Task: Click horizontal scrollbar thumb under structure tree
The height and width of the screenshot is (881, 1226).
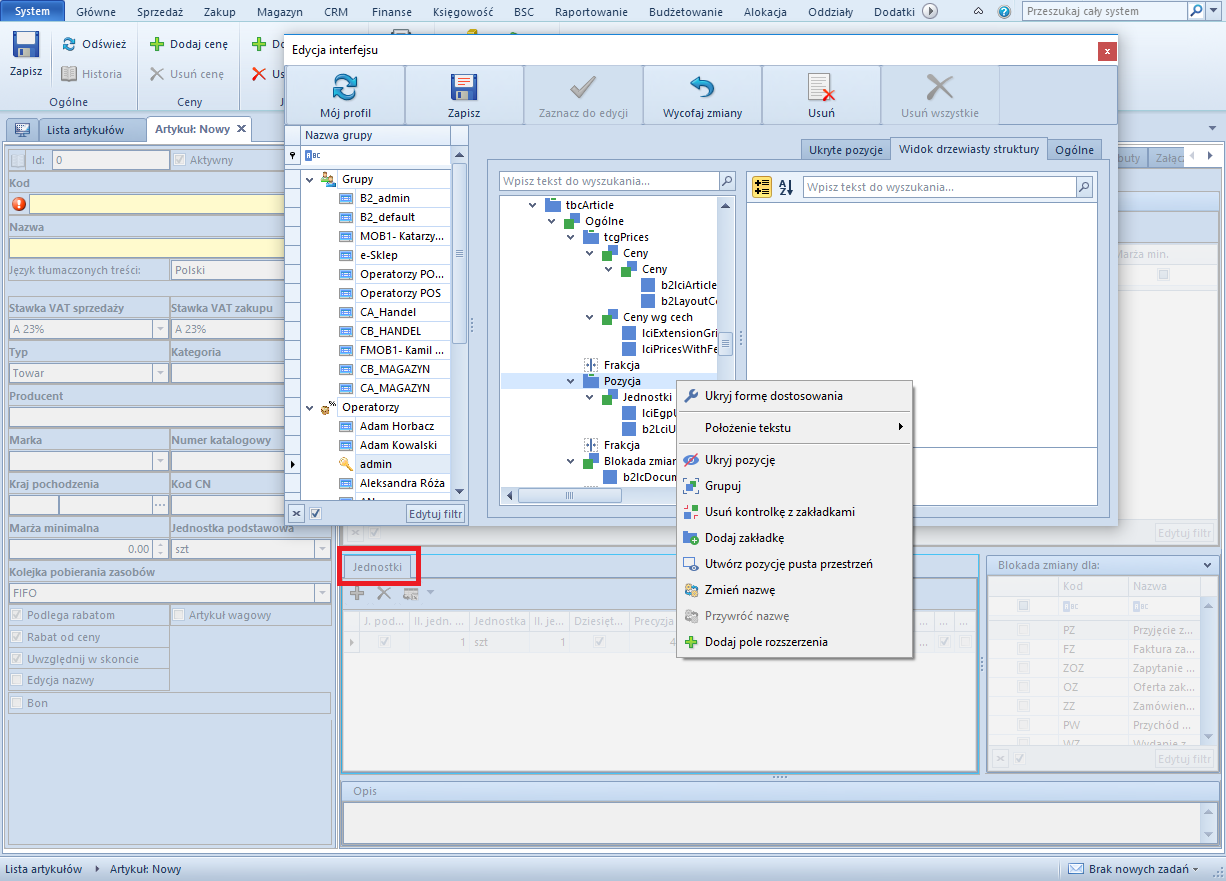Action: coord(570,495)
